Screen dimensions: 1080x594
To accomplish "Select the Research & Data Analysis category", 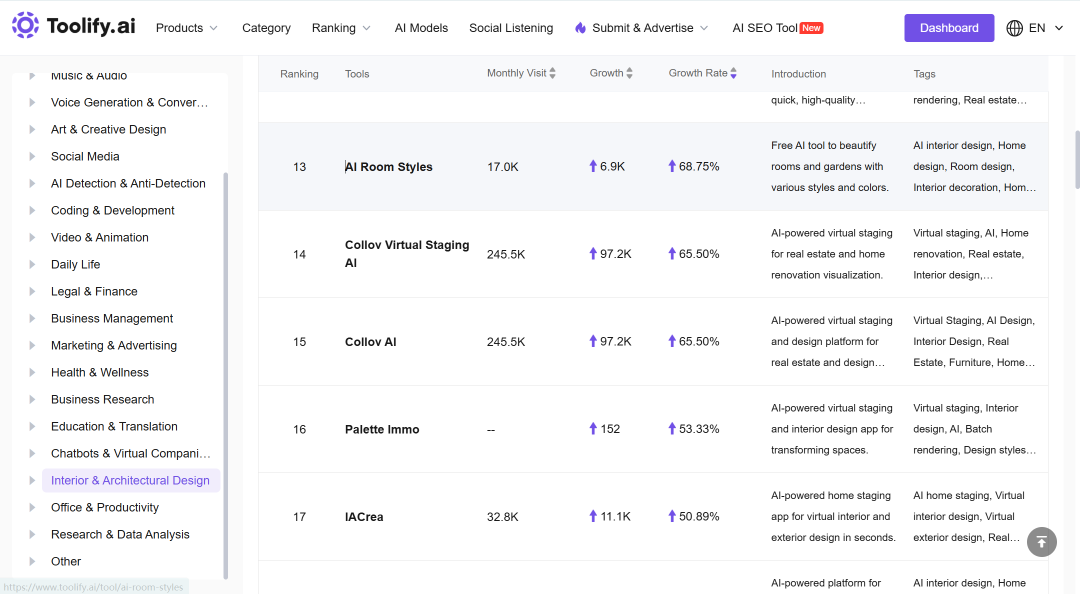I will click(x=120, y=535).
